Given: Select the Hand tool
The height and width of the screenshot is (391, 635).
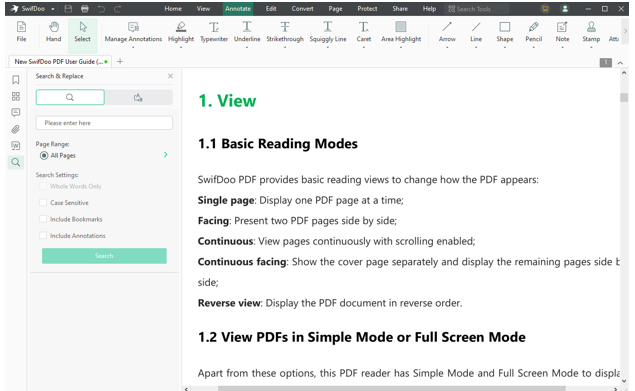Looking at the screenshot, I should [x=53, y=32].
